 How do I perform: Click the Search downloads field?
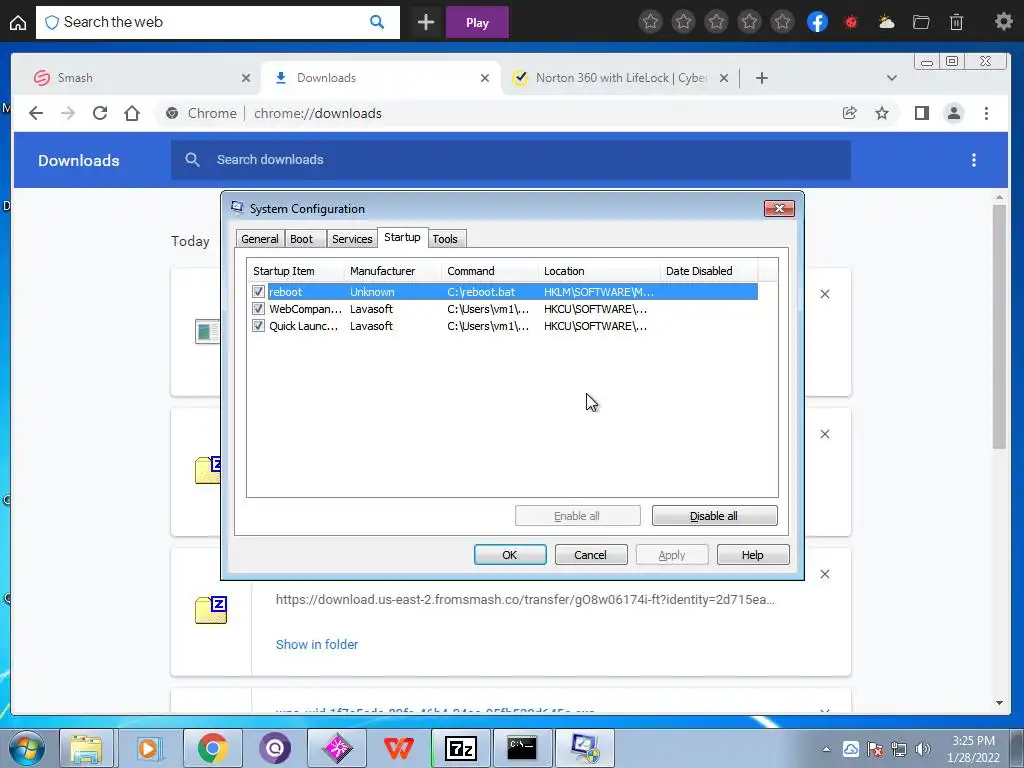point(511,160)
